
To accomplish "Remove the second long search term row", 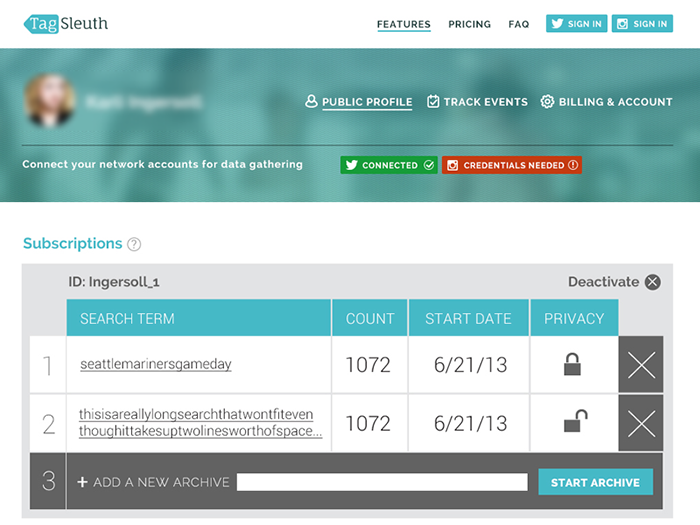I will (641, 423).
